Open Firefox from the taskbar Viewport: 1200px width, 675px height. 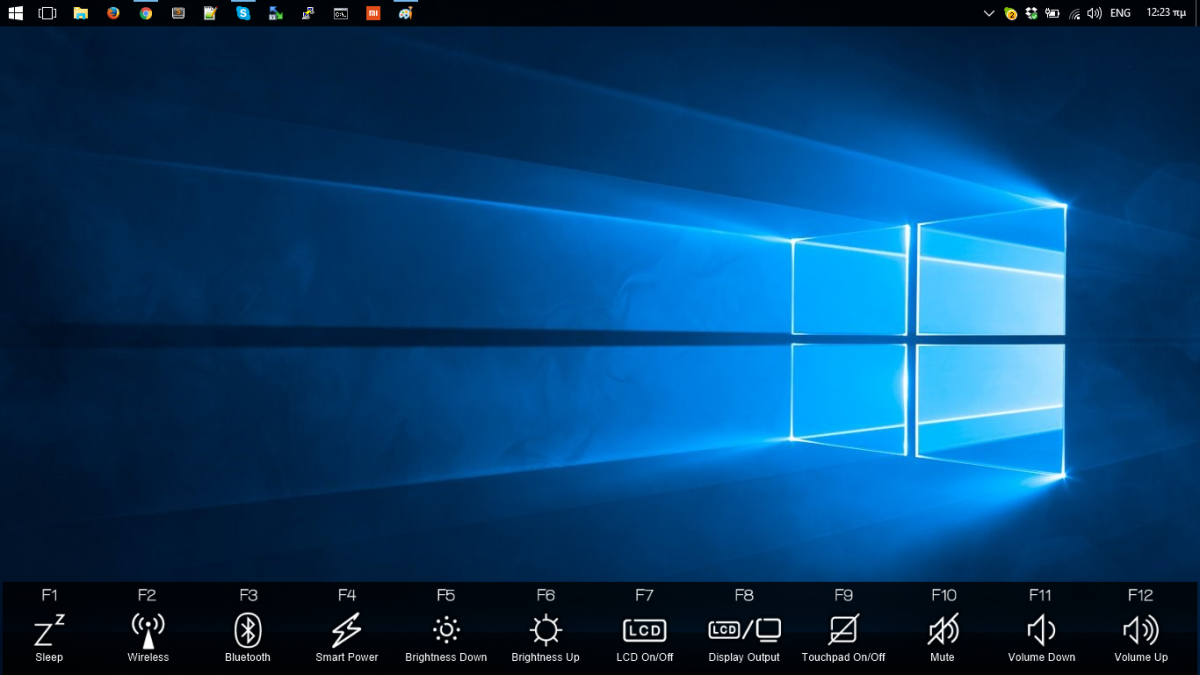pyautogui.click(x=113, y=13)
